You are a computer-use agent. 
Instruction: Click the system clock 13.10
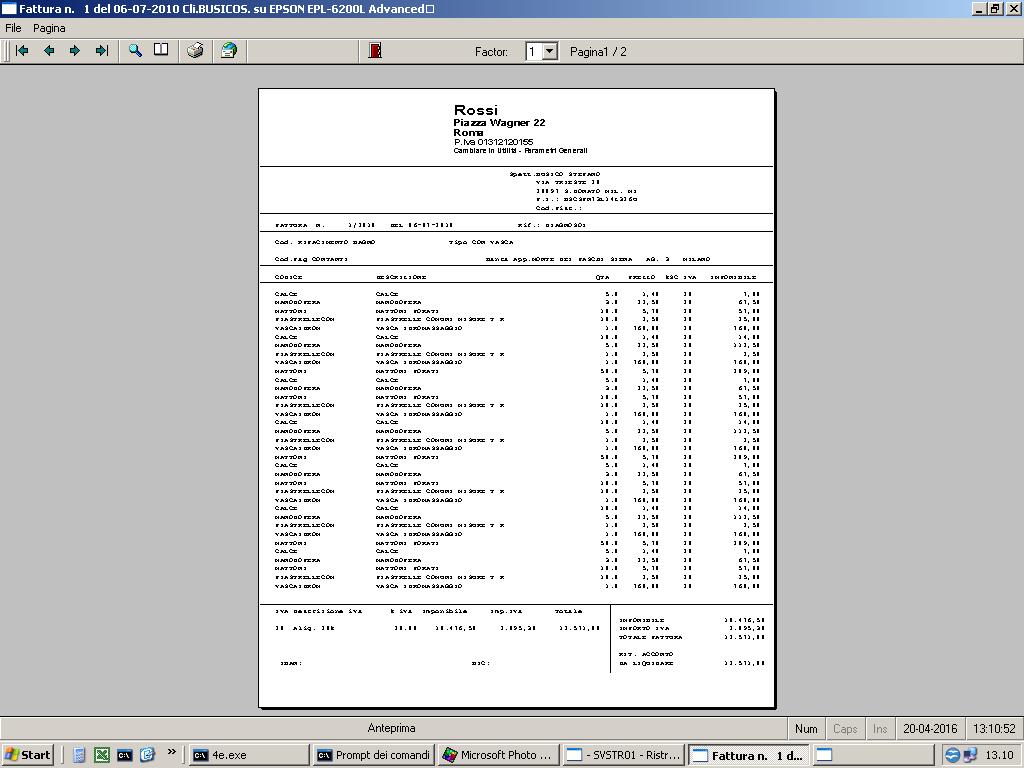pos(999,755)
